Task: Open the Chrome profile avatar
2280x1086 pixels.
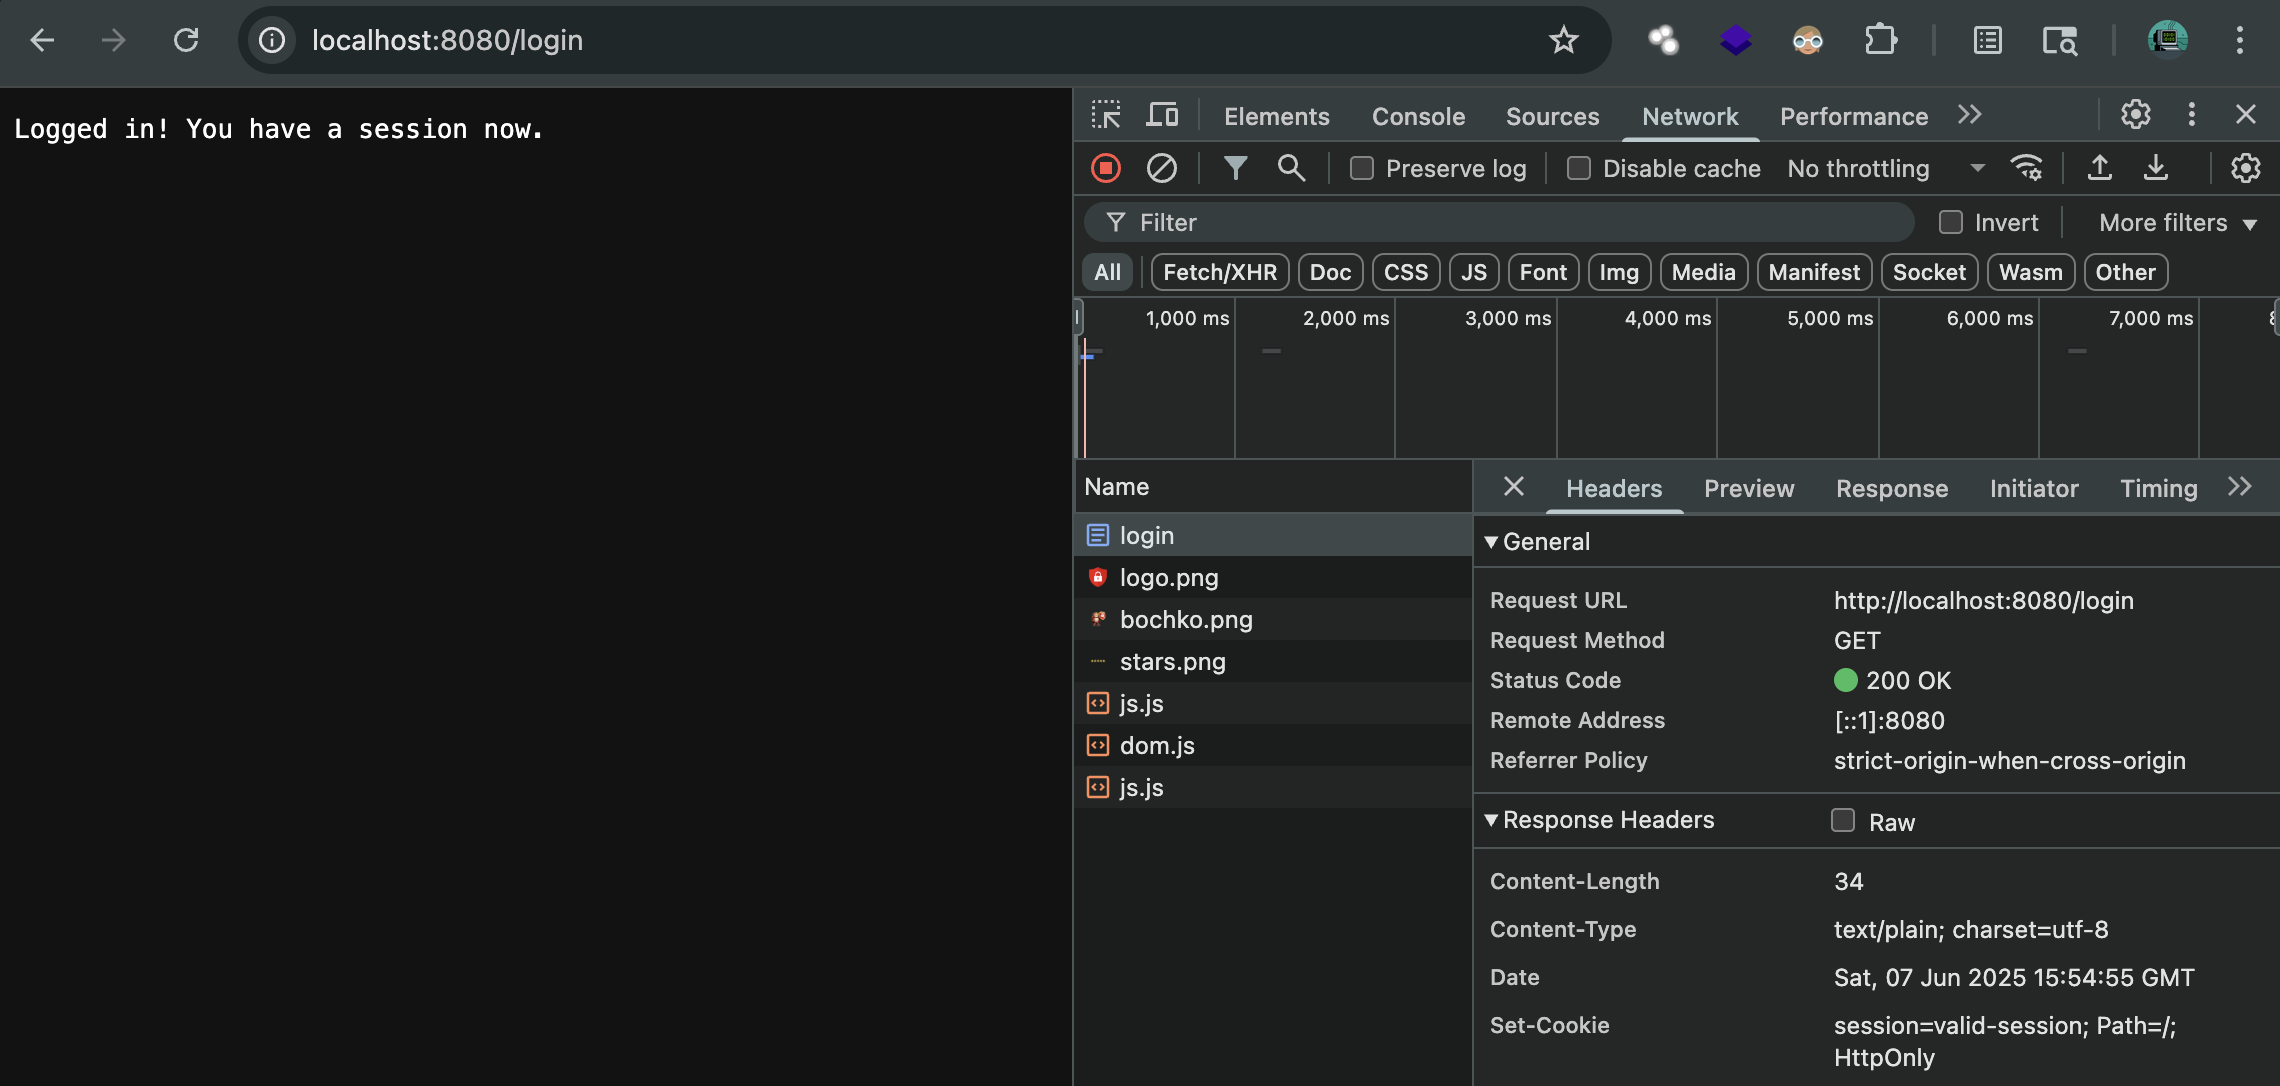Action: 2168,40
